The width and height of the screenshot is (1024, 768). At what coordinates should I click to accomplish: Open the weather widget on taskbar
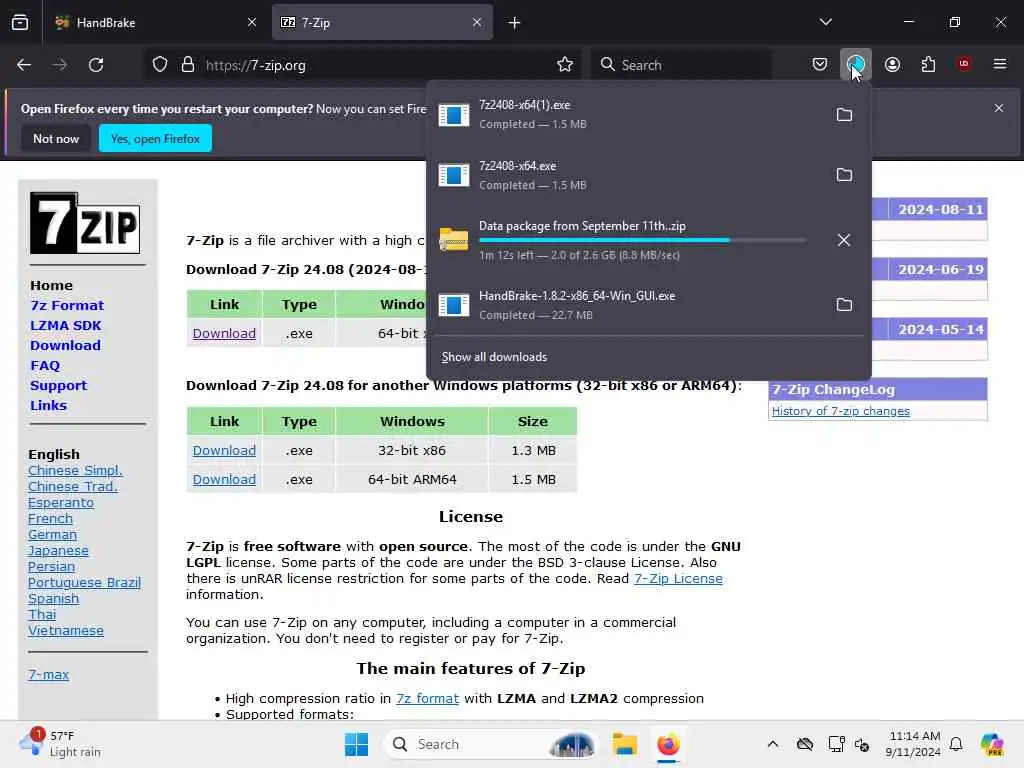click(x=60, y=744)
